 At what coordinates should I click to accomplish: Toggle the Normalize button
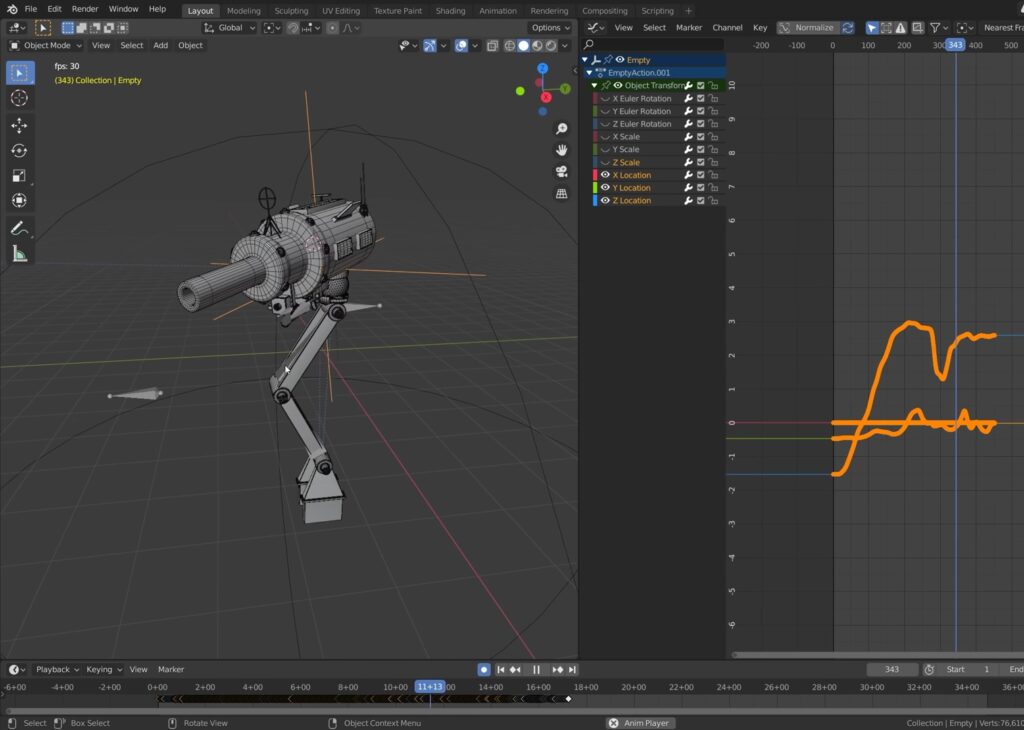coord(808,27)
